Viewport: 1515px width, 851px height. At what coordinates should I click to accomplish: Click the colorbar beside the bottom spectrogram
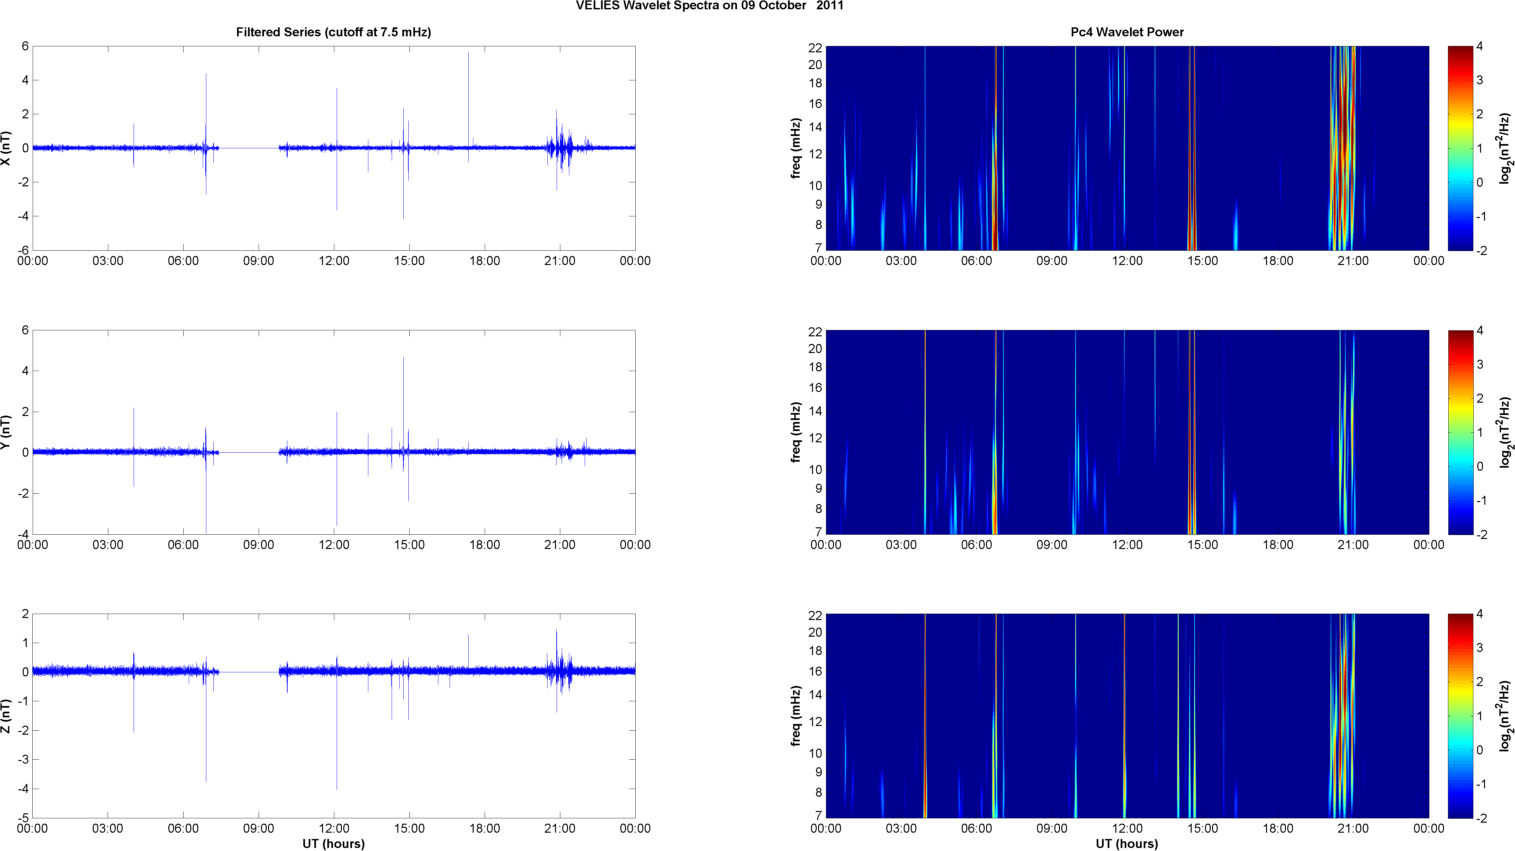[x=1460, y=716]
